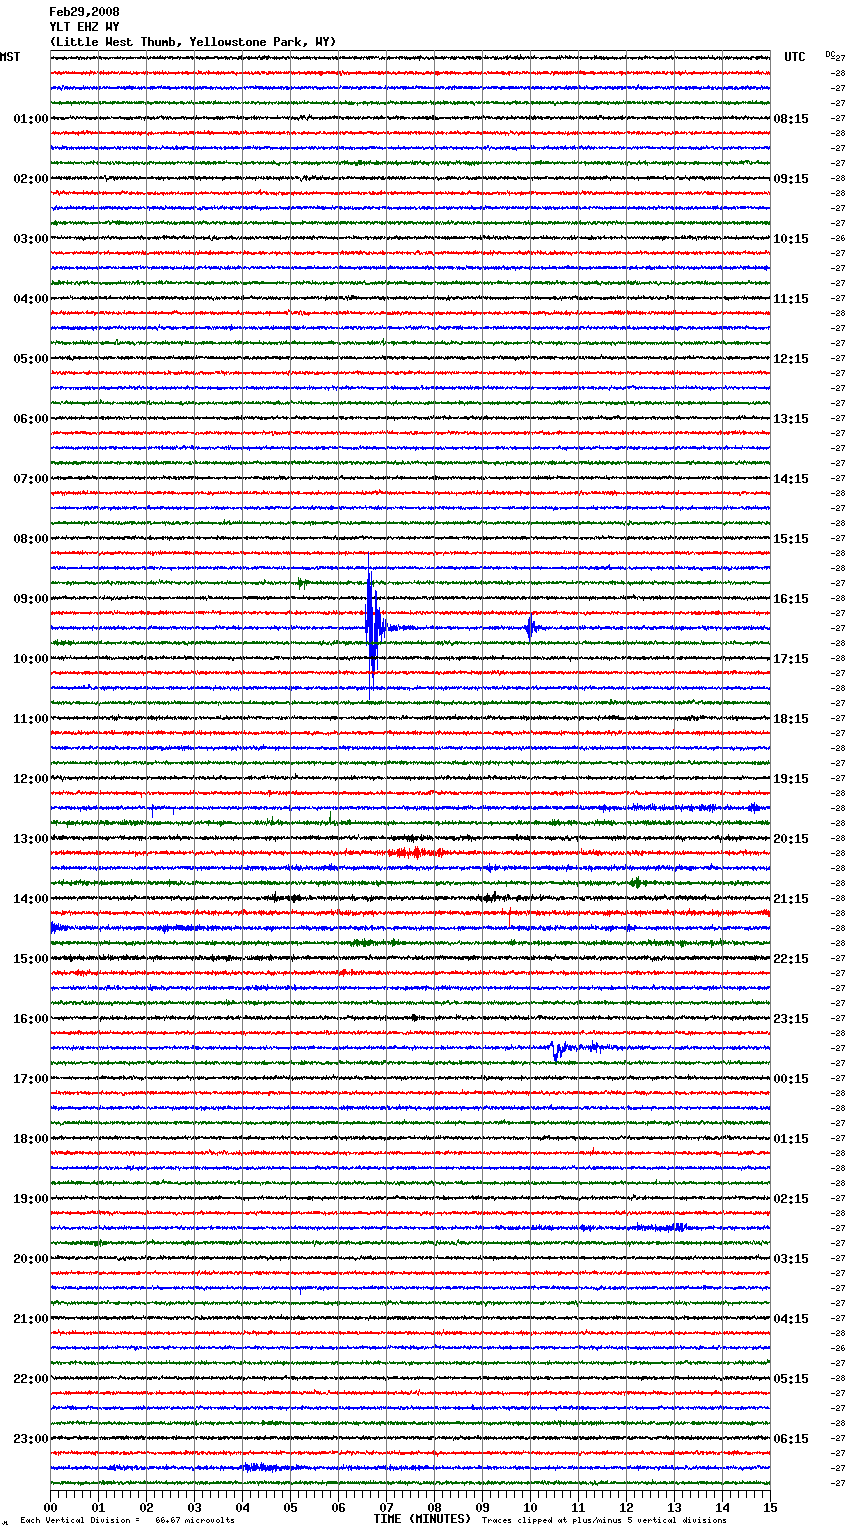Select the '10' minute axis label
Image resolution: width=850 pixels, height=1534 pixels.
pos(530,1507)
